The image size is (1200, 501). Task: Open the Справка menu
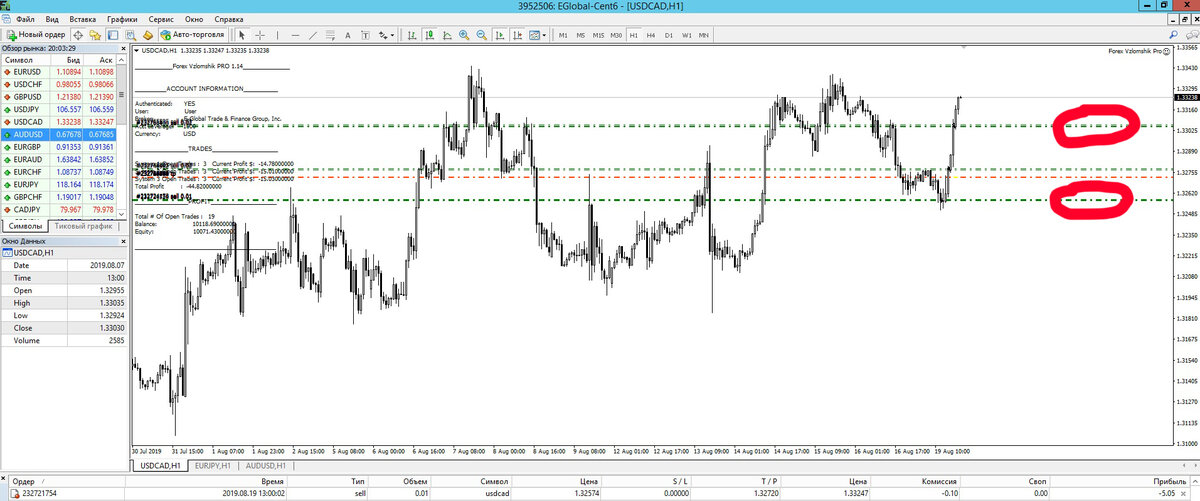(229, 19)
